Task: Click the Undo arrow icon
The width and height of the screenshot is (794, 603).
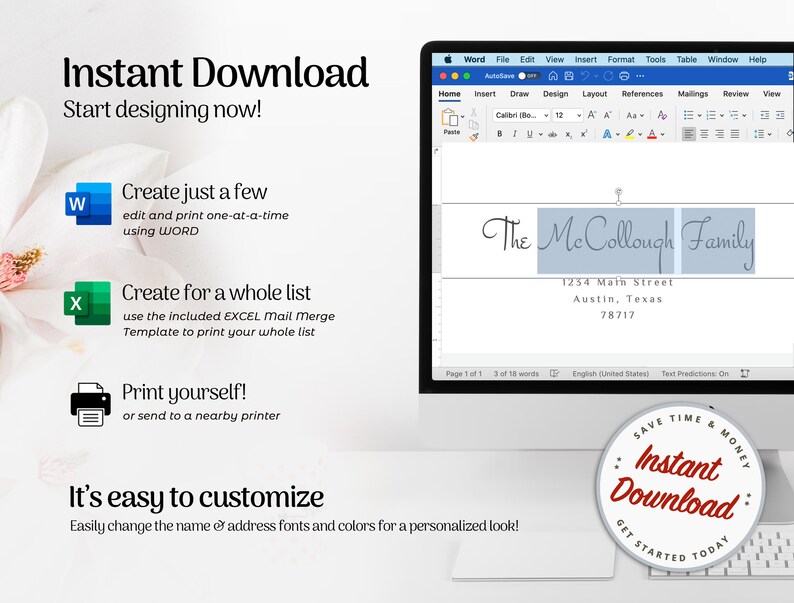Action: 585,76
